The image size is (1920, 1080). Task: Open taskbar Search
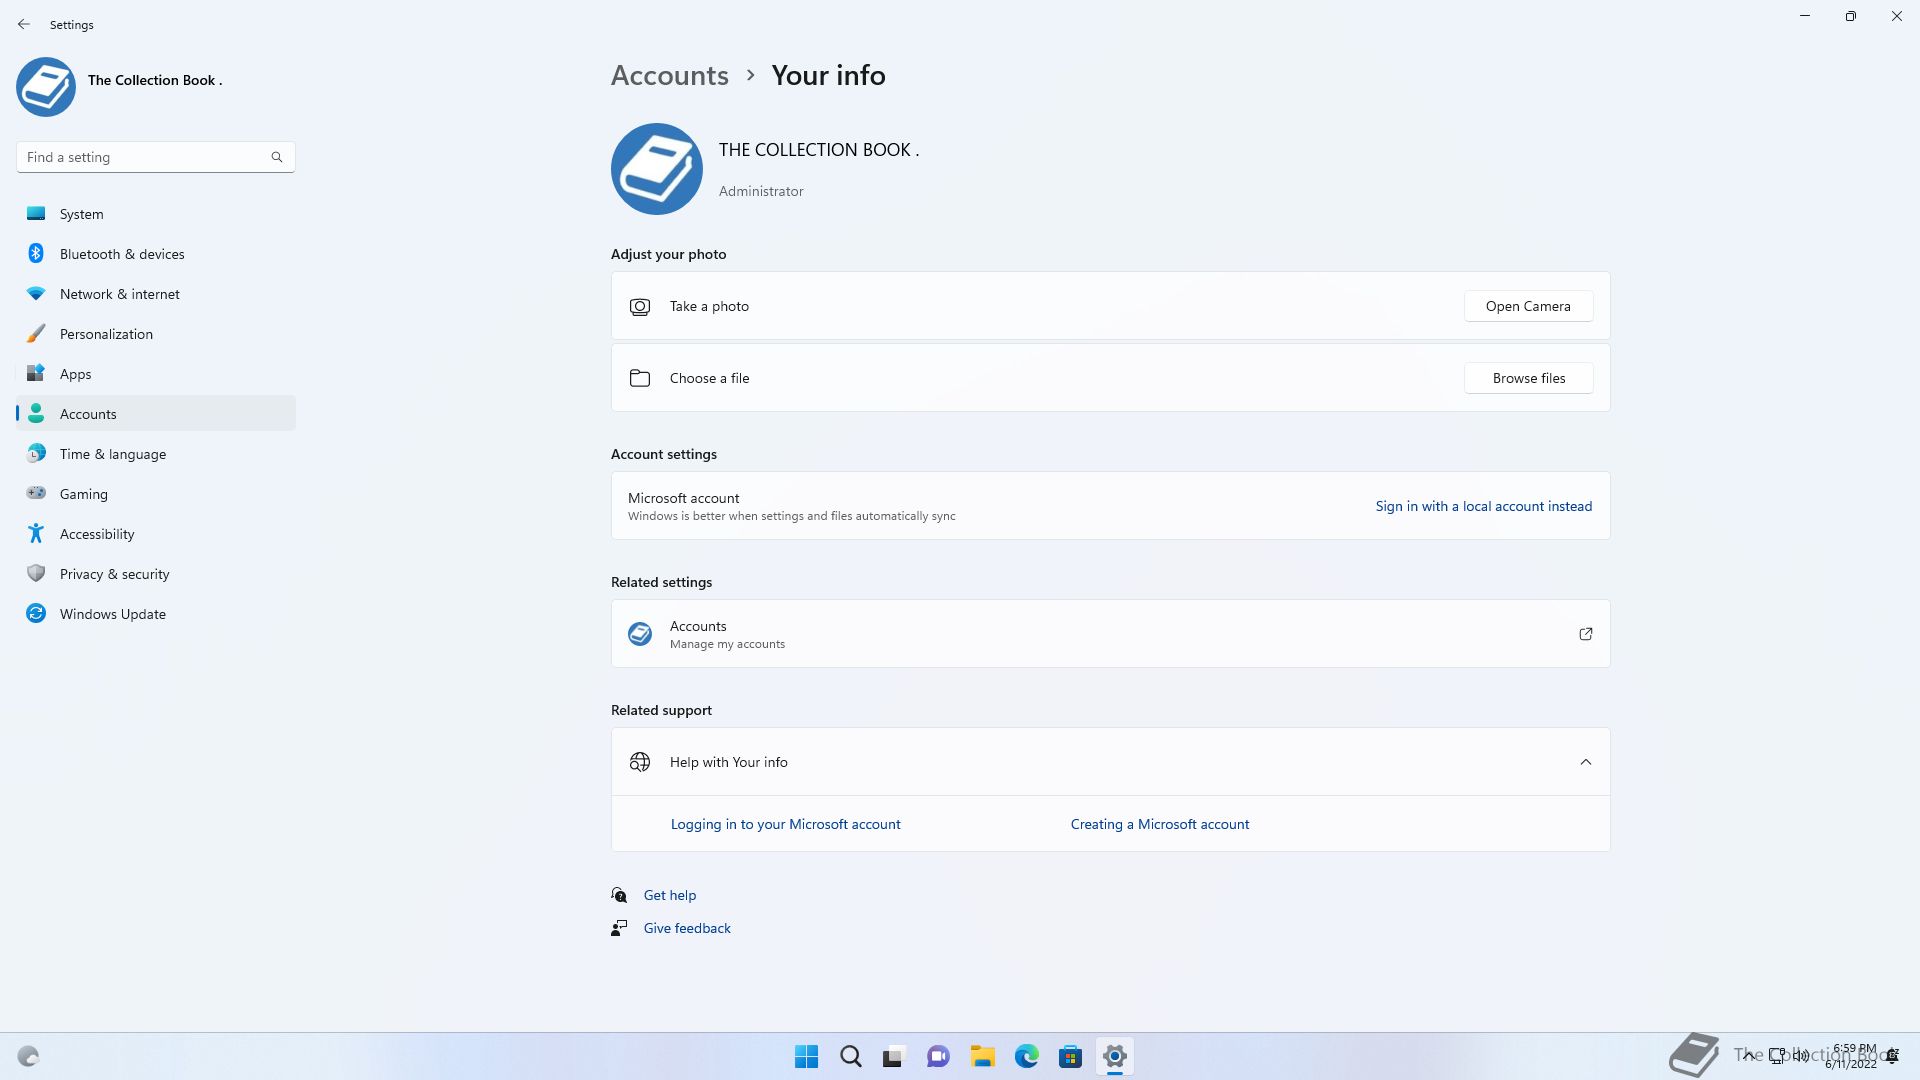tap(851, 1056)
